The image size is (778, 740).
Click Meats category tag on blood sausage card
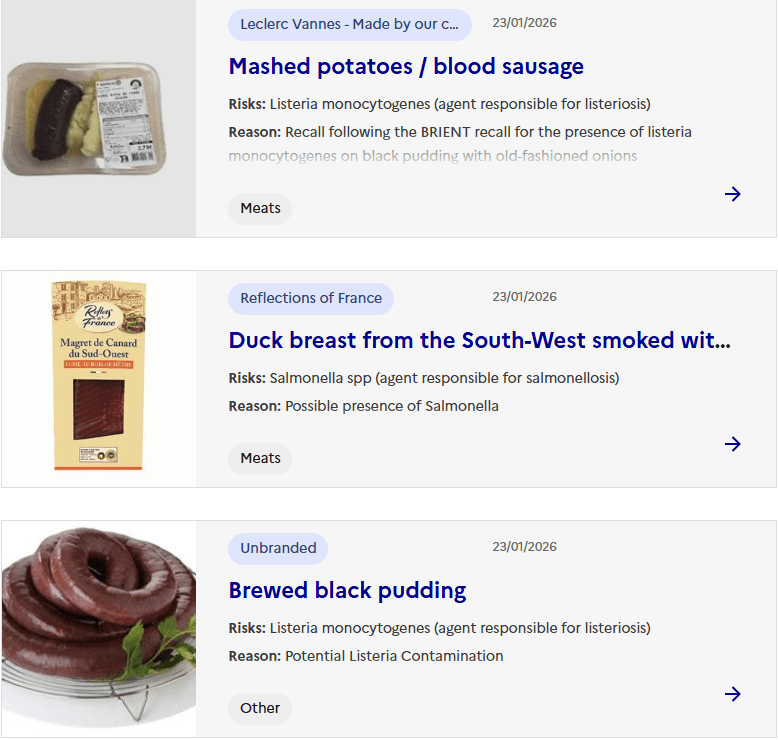tap(260, 209)
